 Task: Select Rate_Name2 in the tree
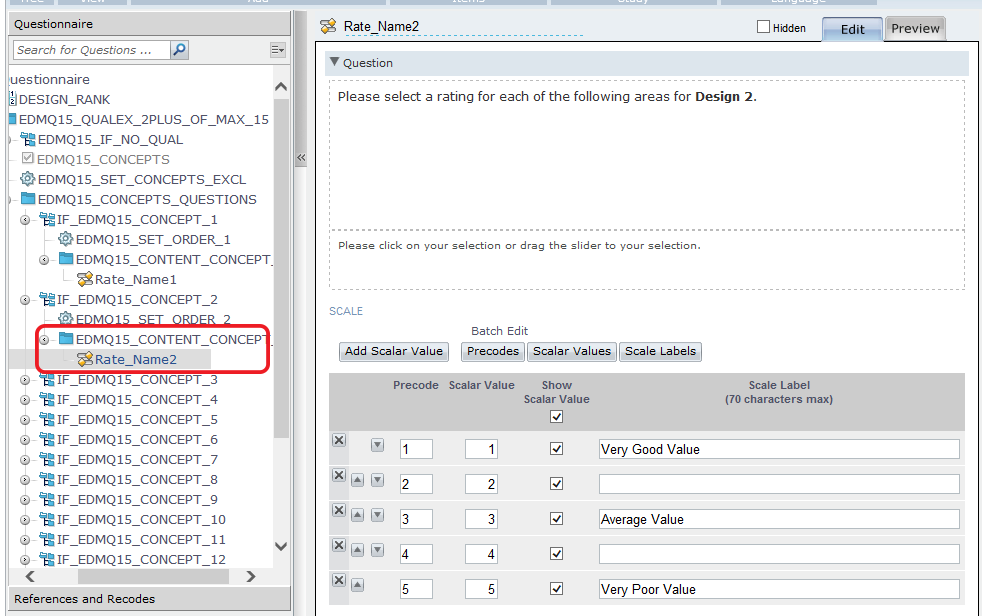(135, 359)
